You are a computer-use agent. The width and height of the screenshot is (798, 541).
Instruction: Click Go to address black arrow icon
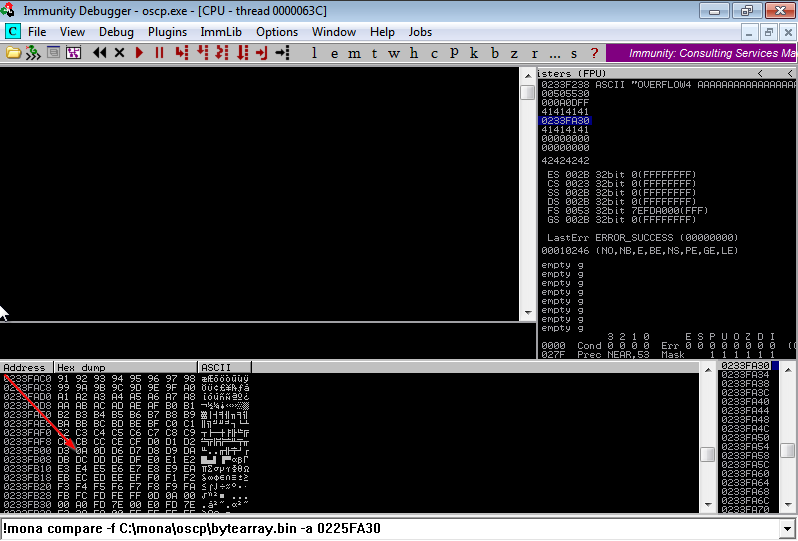[x=282, y=52]
